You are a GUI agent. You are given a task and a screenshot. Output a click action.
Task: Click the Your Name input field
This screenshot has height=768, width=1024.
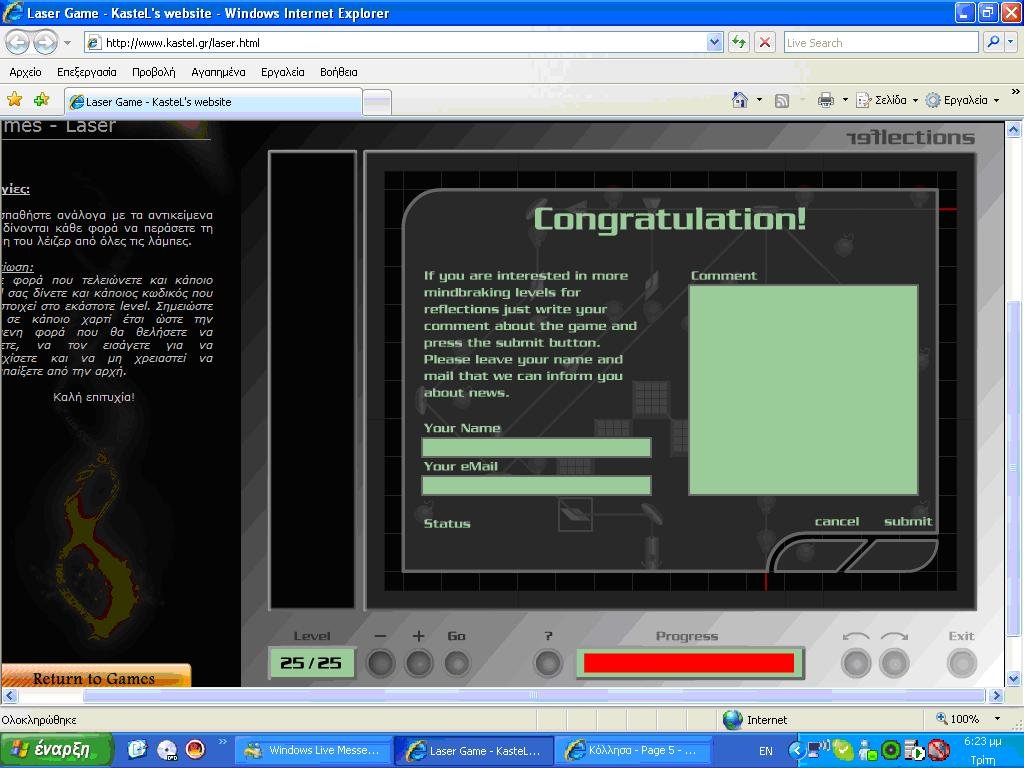tap(536, 447)
